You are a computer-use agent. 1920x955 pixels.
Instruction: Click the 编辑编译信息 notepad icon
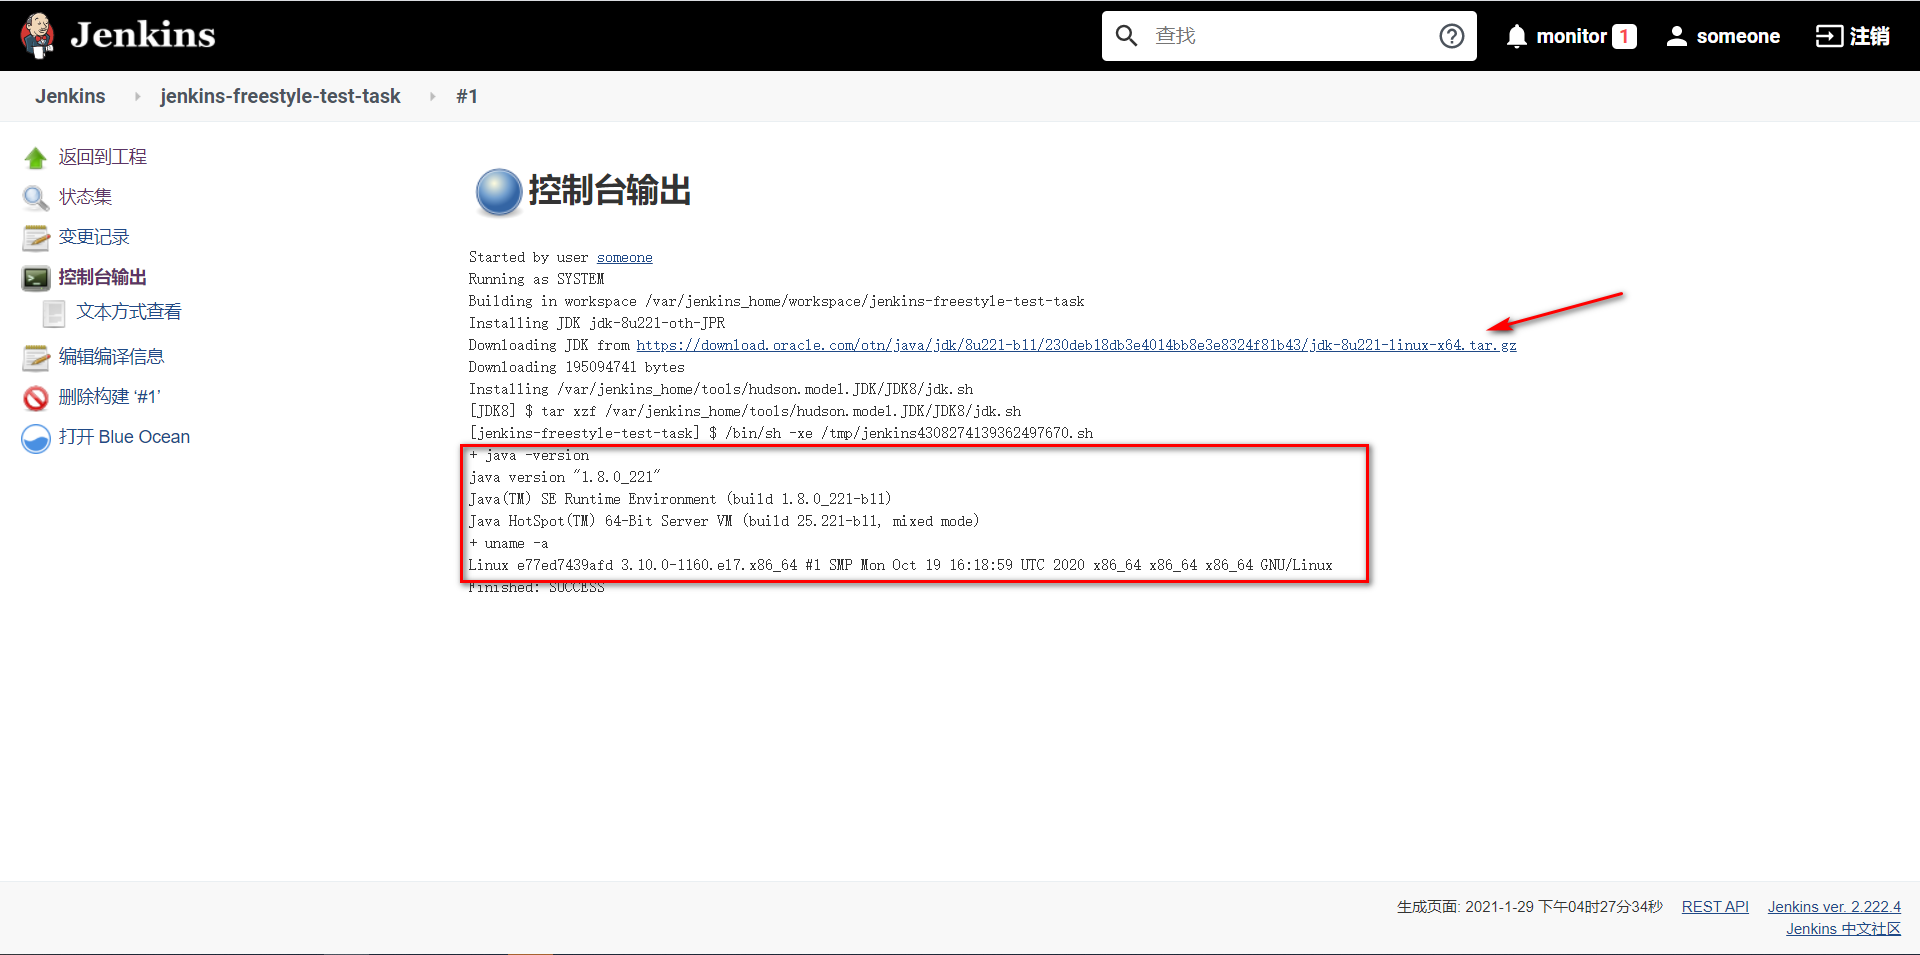36,358
